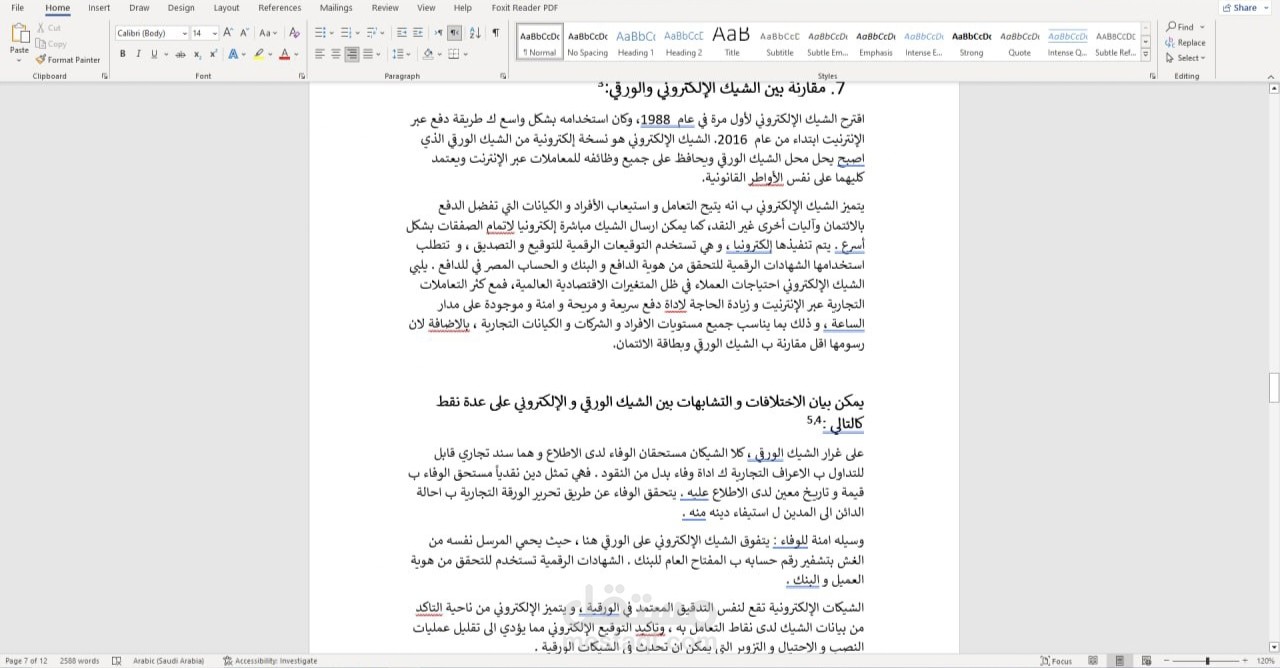Apply the red font color

coord(284,54)
